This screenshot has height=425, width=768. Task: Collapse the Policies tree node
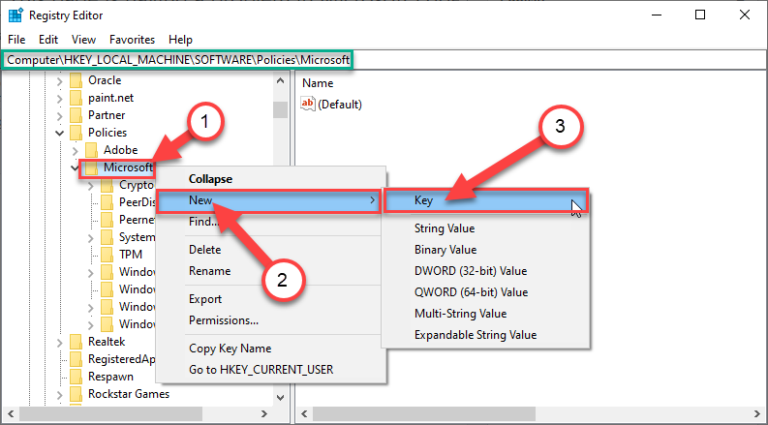pos(60,133)
